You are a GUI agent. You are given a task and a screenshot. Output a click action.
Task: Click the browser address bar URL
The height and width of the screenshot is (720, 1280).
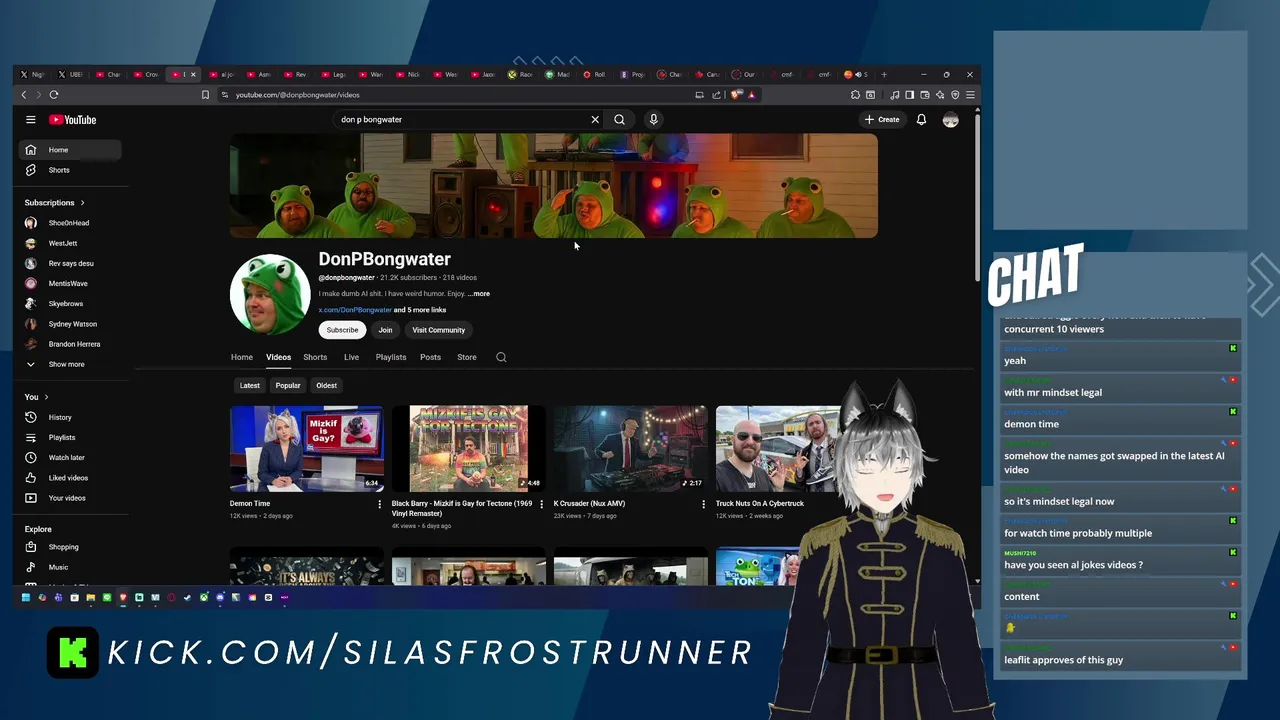[298, 95]
